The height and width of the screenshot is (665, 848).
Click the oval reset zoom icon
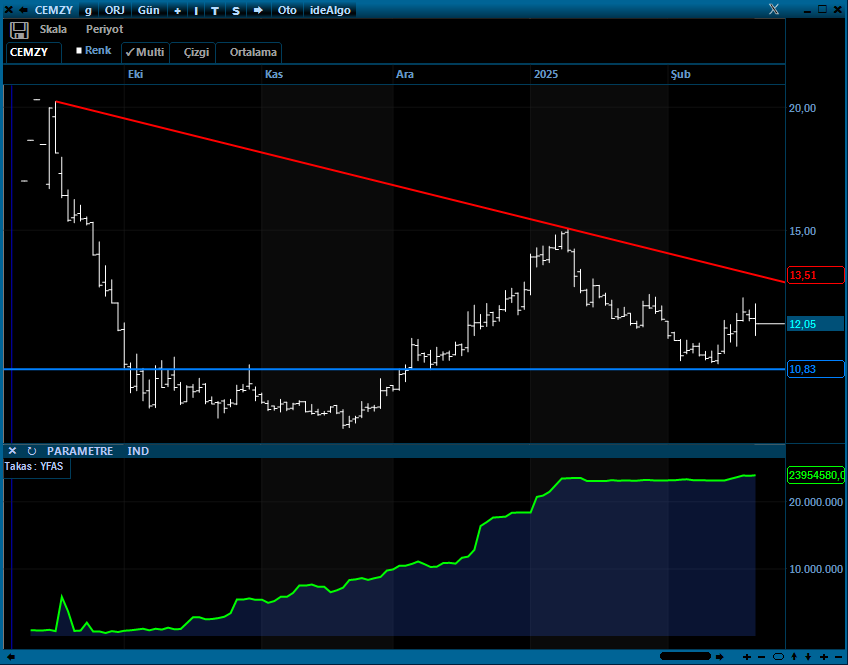pyautogui.click(x=778, y=657)
